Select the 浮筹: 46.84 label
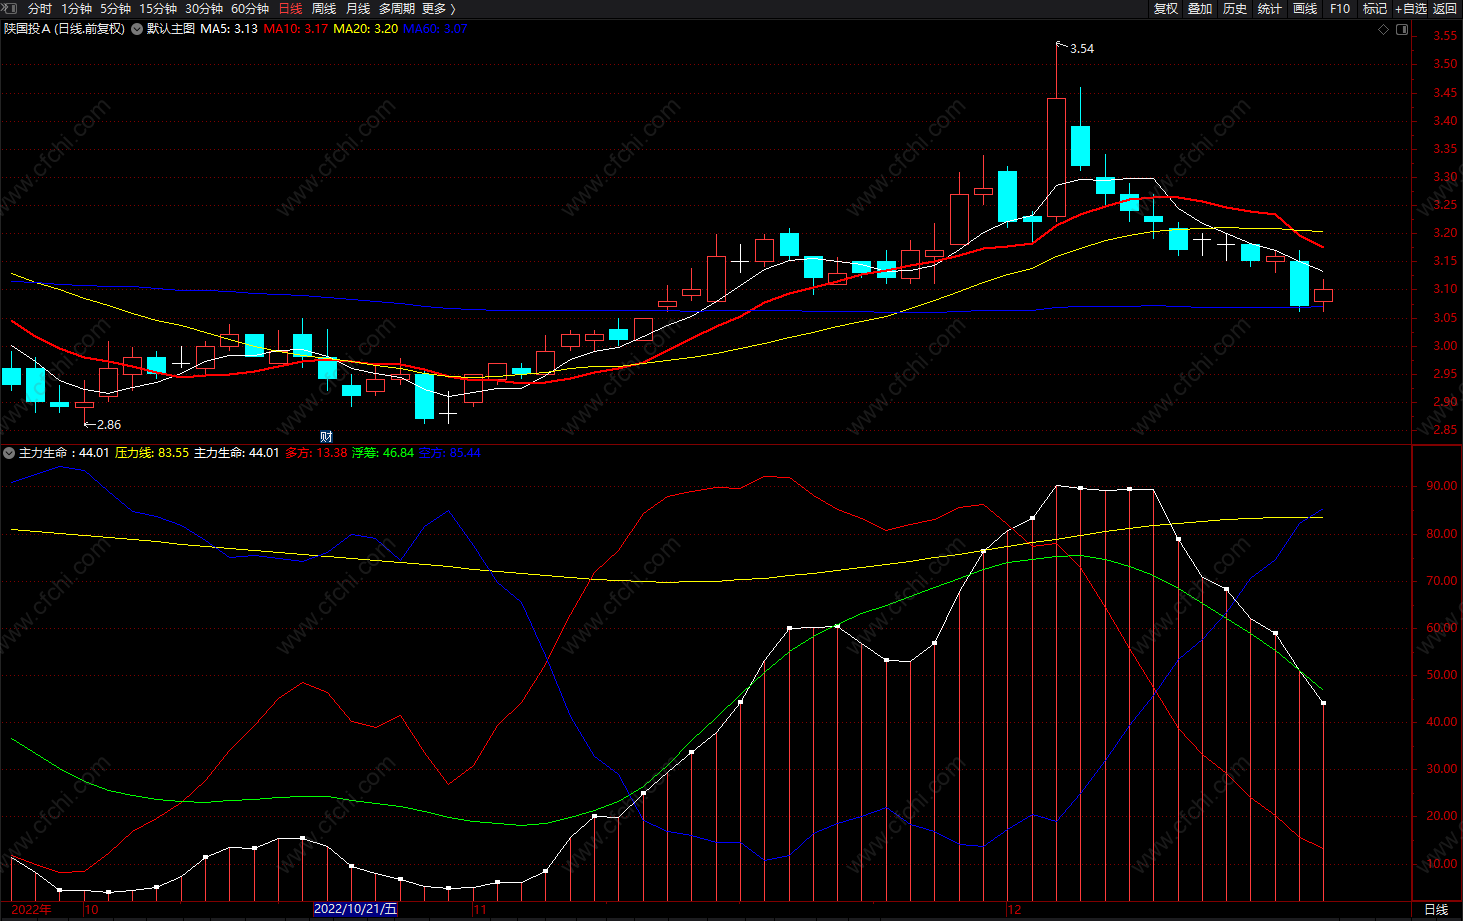1463x921 pixels. [383, 453]
